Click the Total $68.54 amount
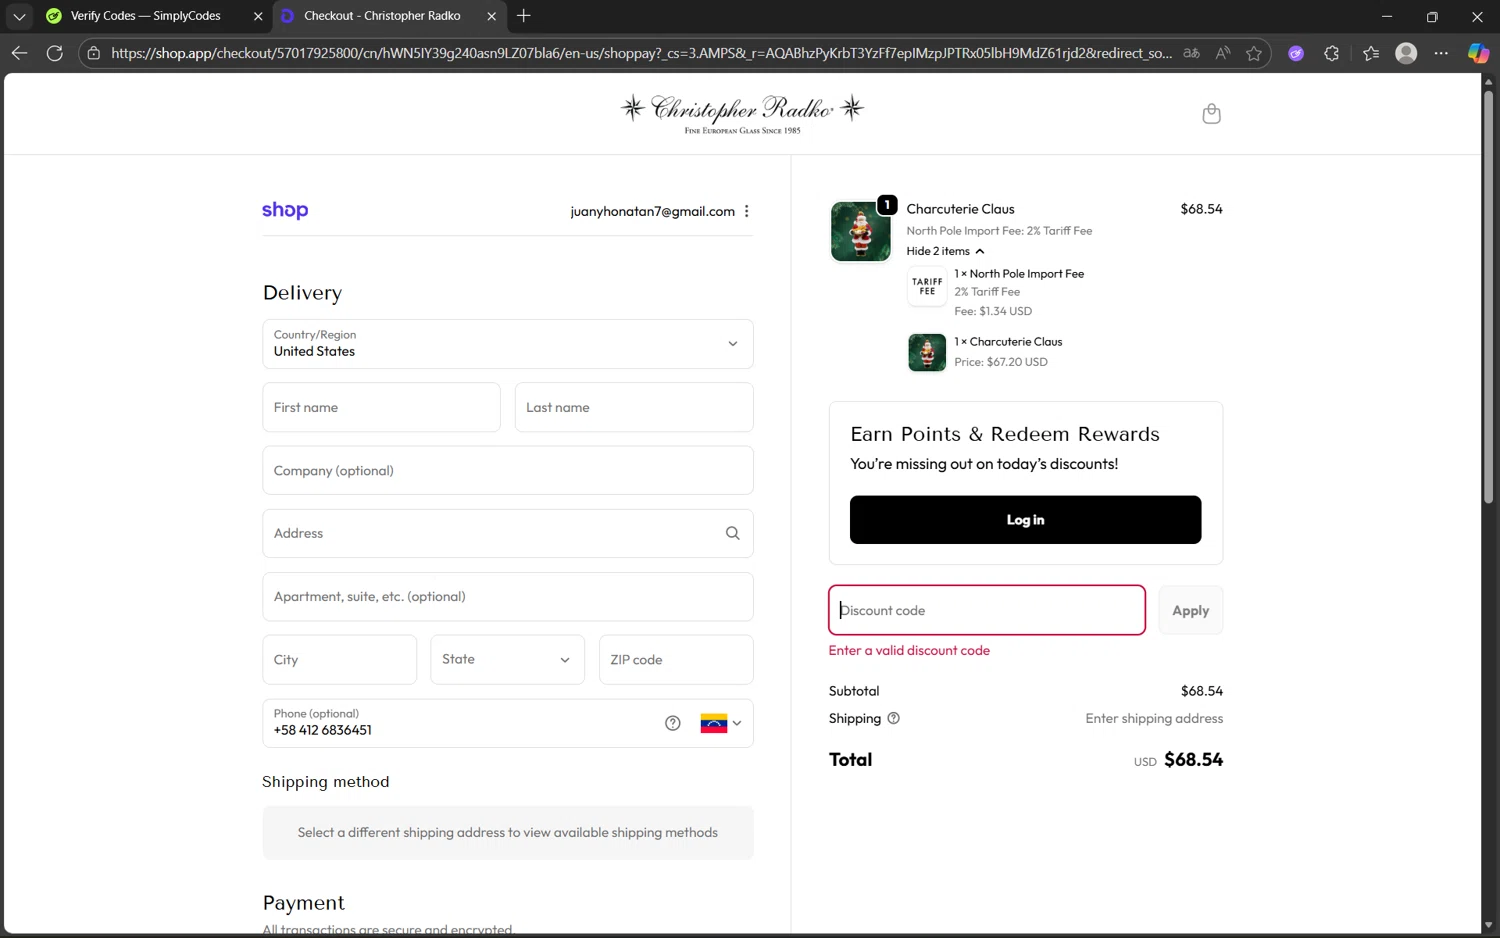The image size is (1500, 938). point(1193,759)
